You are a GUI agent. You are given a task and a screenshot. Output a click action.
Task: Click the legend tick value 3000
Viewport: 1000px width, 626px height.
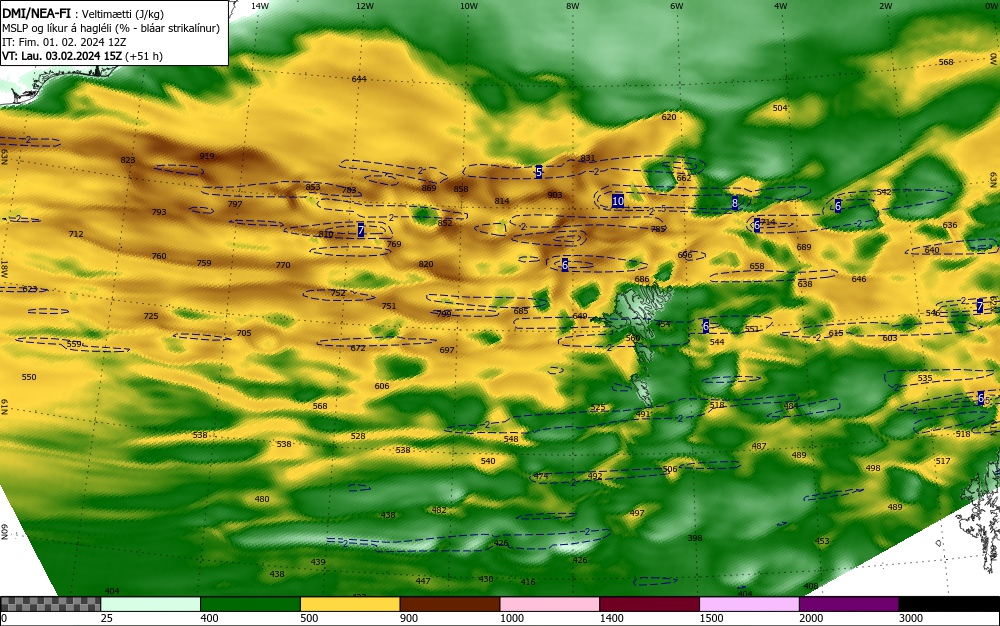[x=910, y=618]
